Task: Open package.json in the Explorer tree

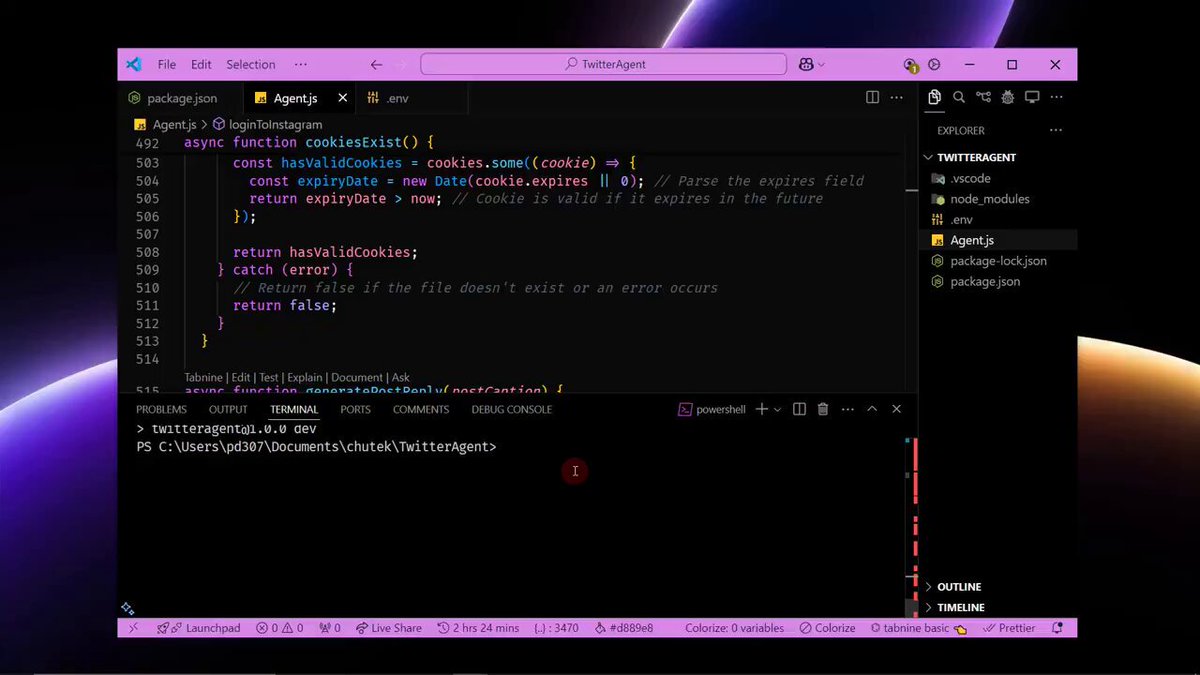Action: click(x=985, y=281)
